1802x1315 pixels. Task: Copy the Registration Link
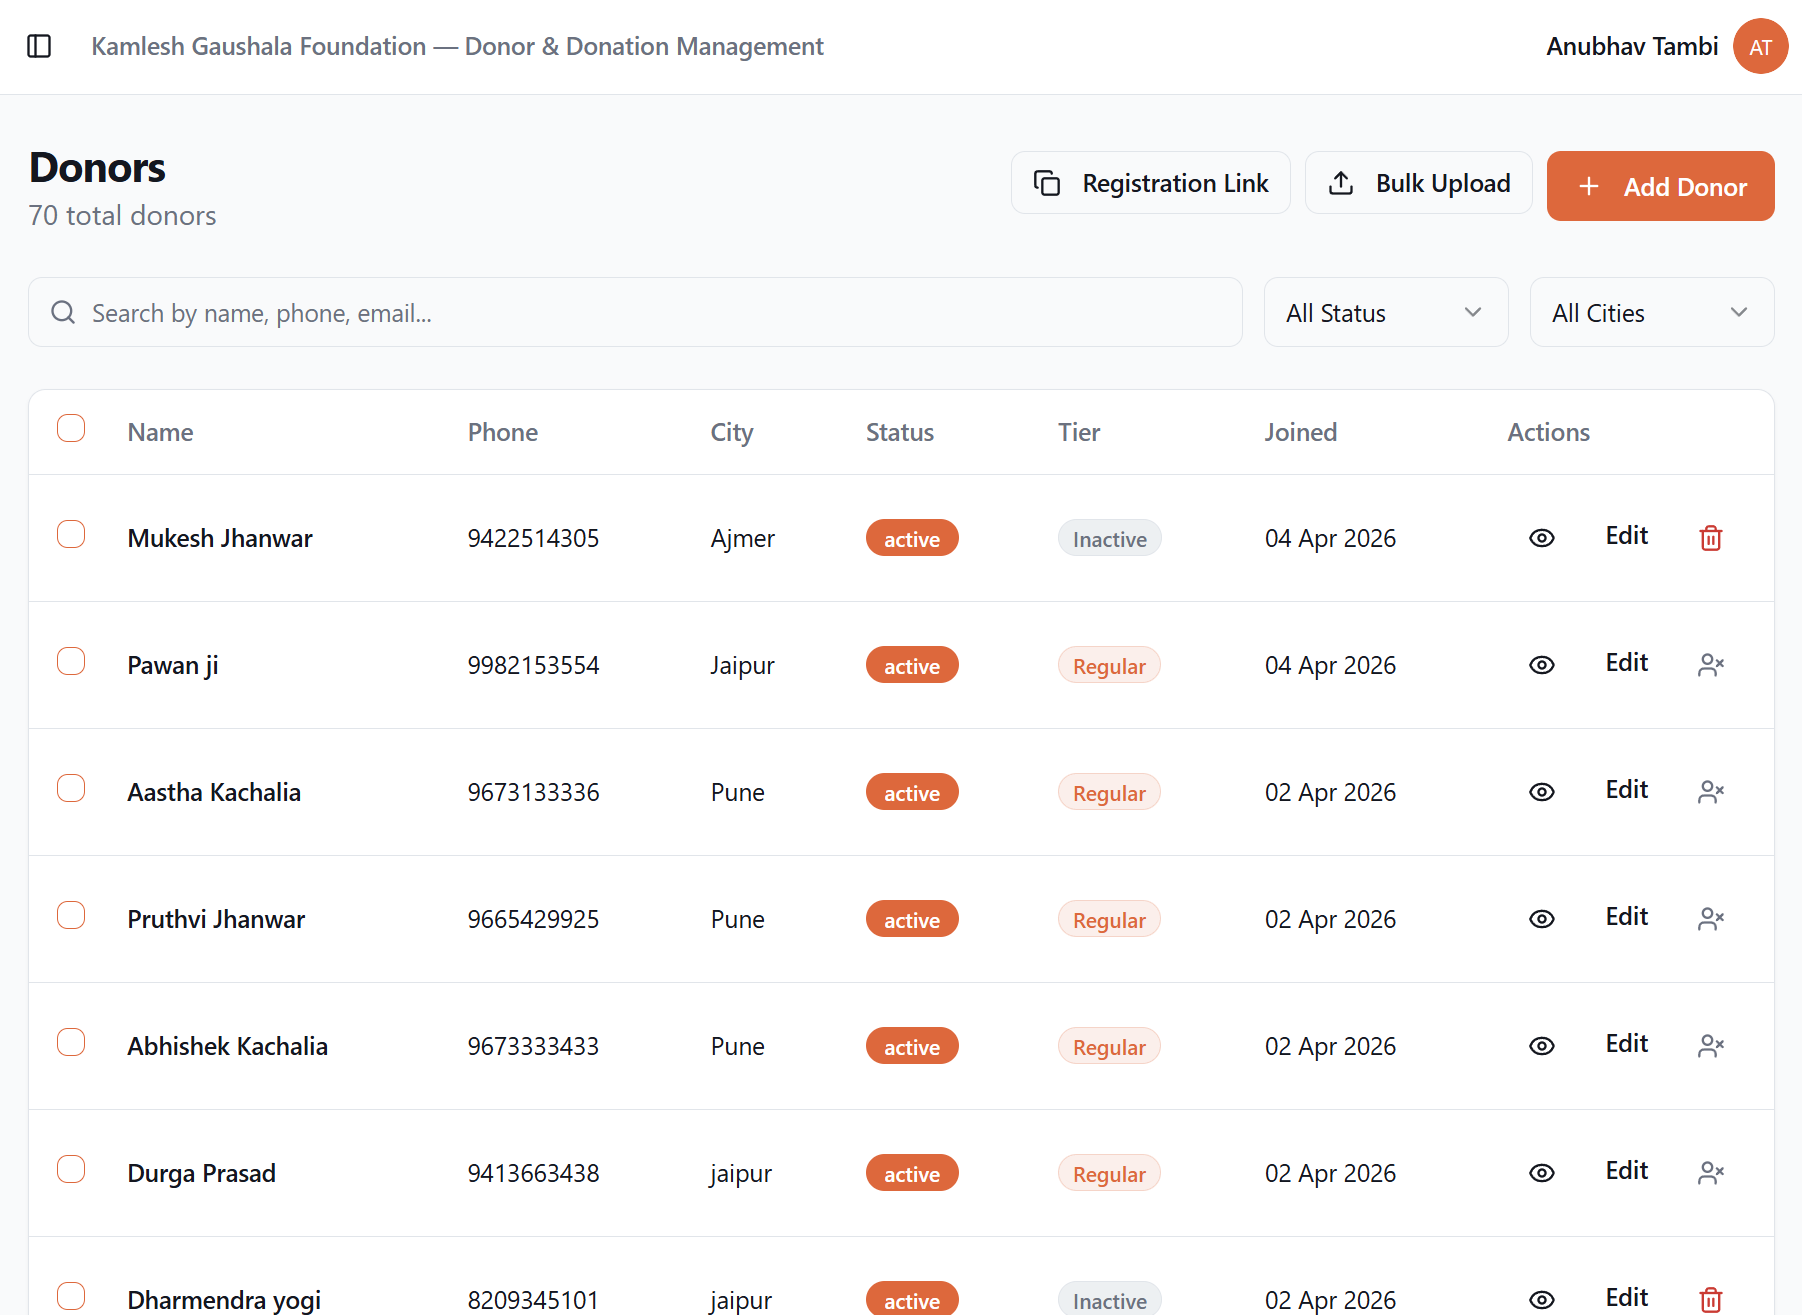click(x=1150, y=182)
